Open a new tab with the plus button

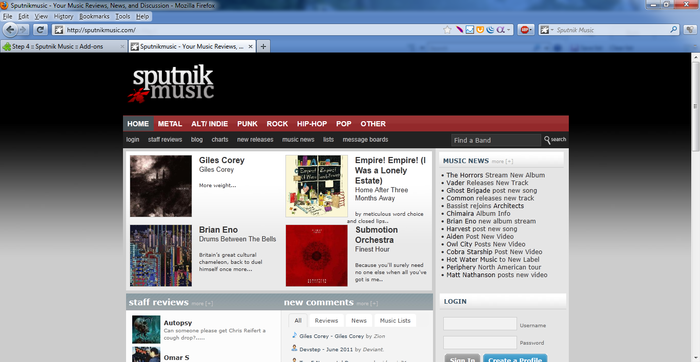(263, 46)
